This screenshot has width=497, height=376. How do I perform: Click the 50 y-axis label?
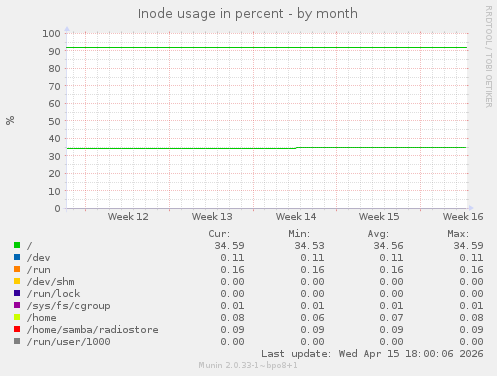[x=54, y=121]
